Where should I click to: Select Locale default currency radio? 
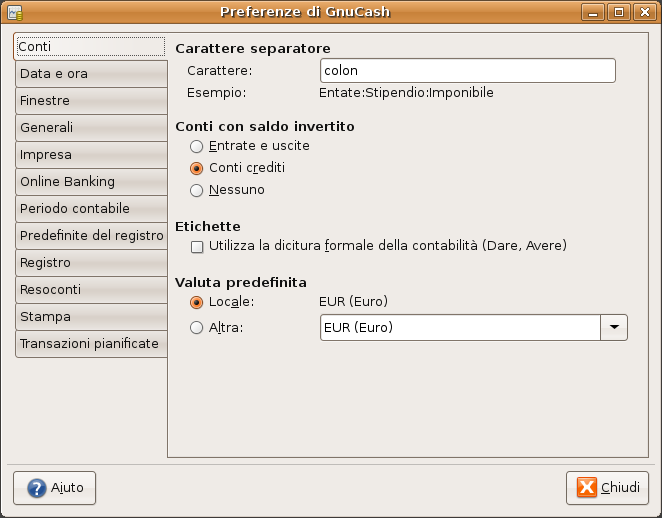[x=196, y=302]
